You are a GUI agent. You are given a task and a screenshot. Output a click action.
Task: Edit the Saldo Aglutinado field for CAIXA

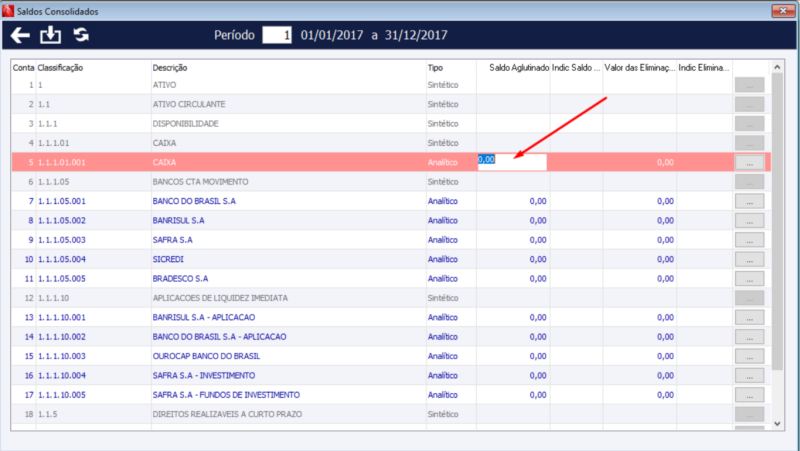512,162
